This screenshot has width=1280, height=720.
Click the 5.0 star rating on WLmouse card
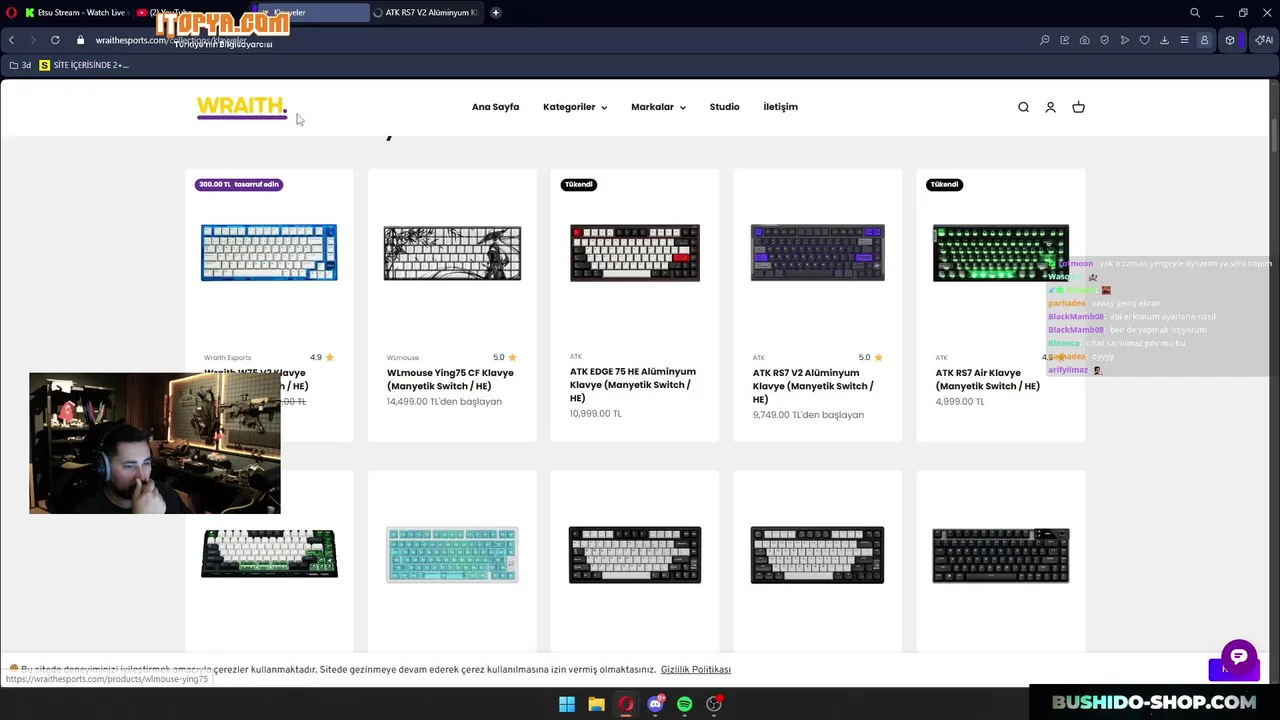click(x=505, y=357)
